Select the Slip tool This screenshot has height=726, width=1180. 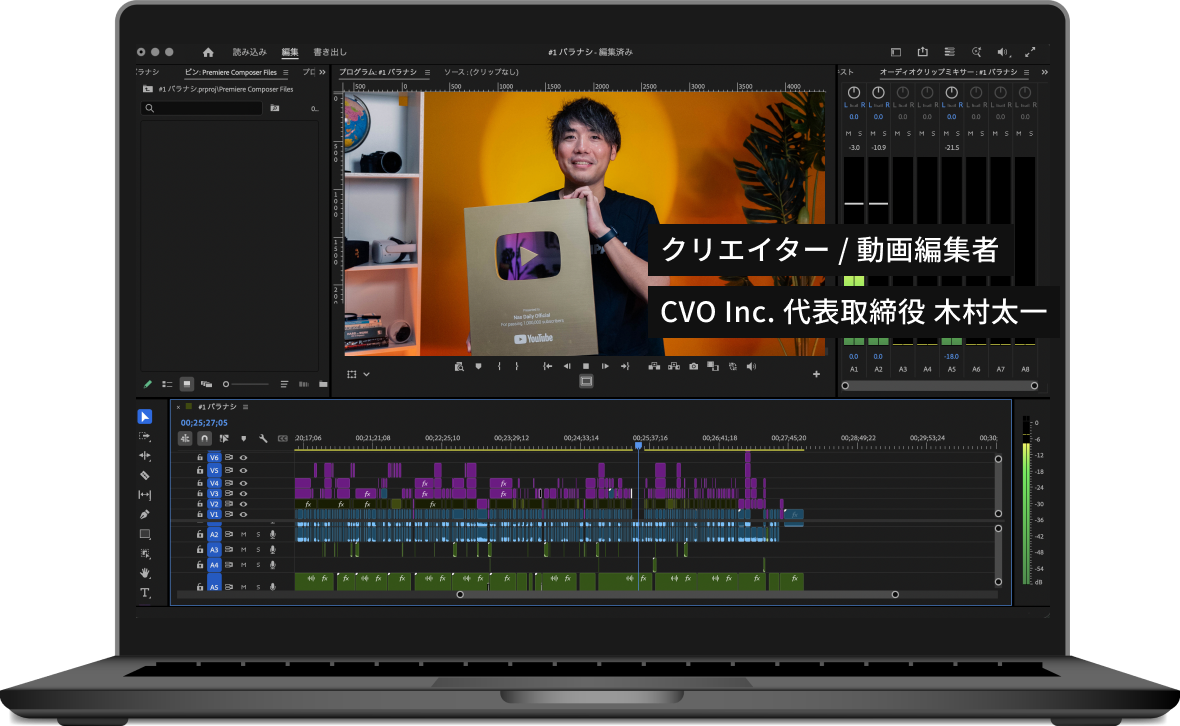(x=144, y=495)
